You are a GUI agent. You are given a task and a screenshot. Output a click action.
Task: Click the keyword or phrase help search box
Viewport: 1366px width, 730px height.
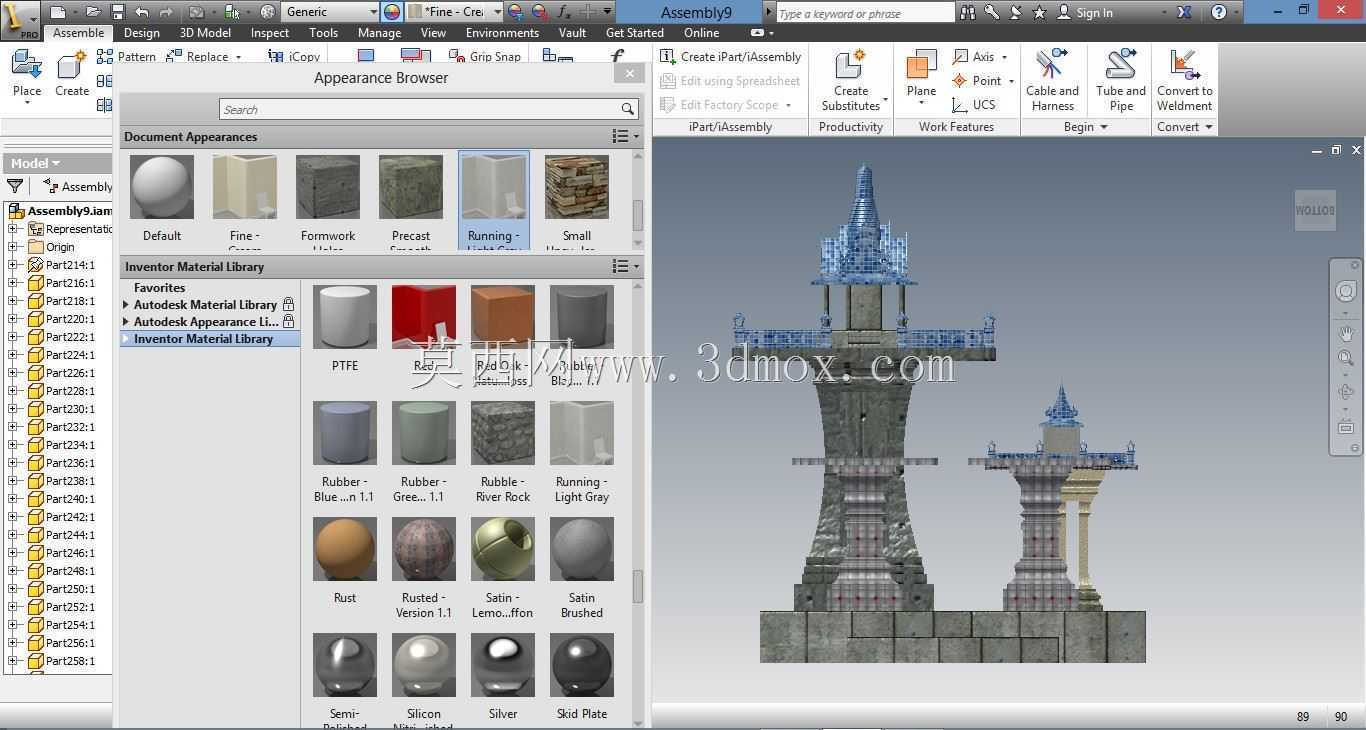(x=866, y=13)
